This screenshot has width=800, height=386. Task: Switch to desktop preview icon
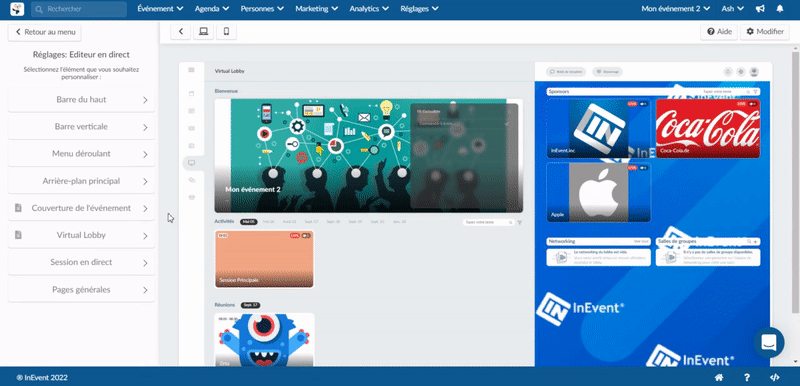click(204, 32)
